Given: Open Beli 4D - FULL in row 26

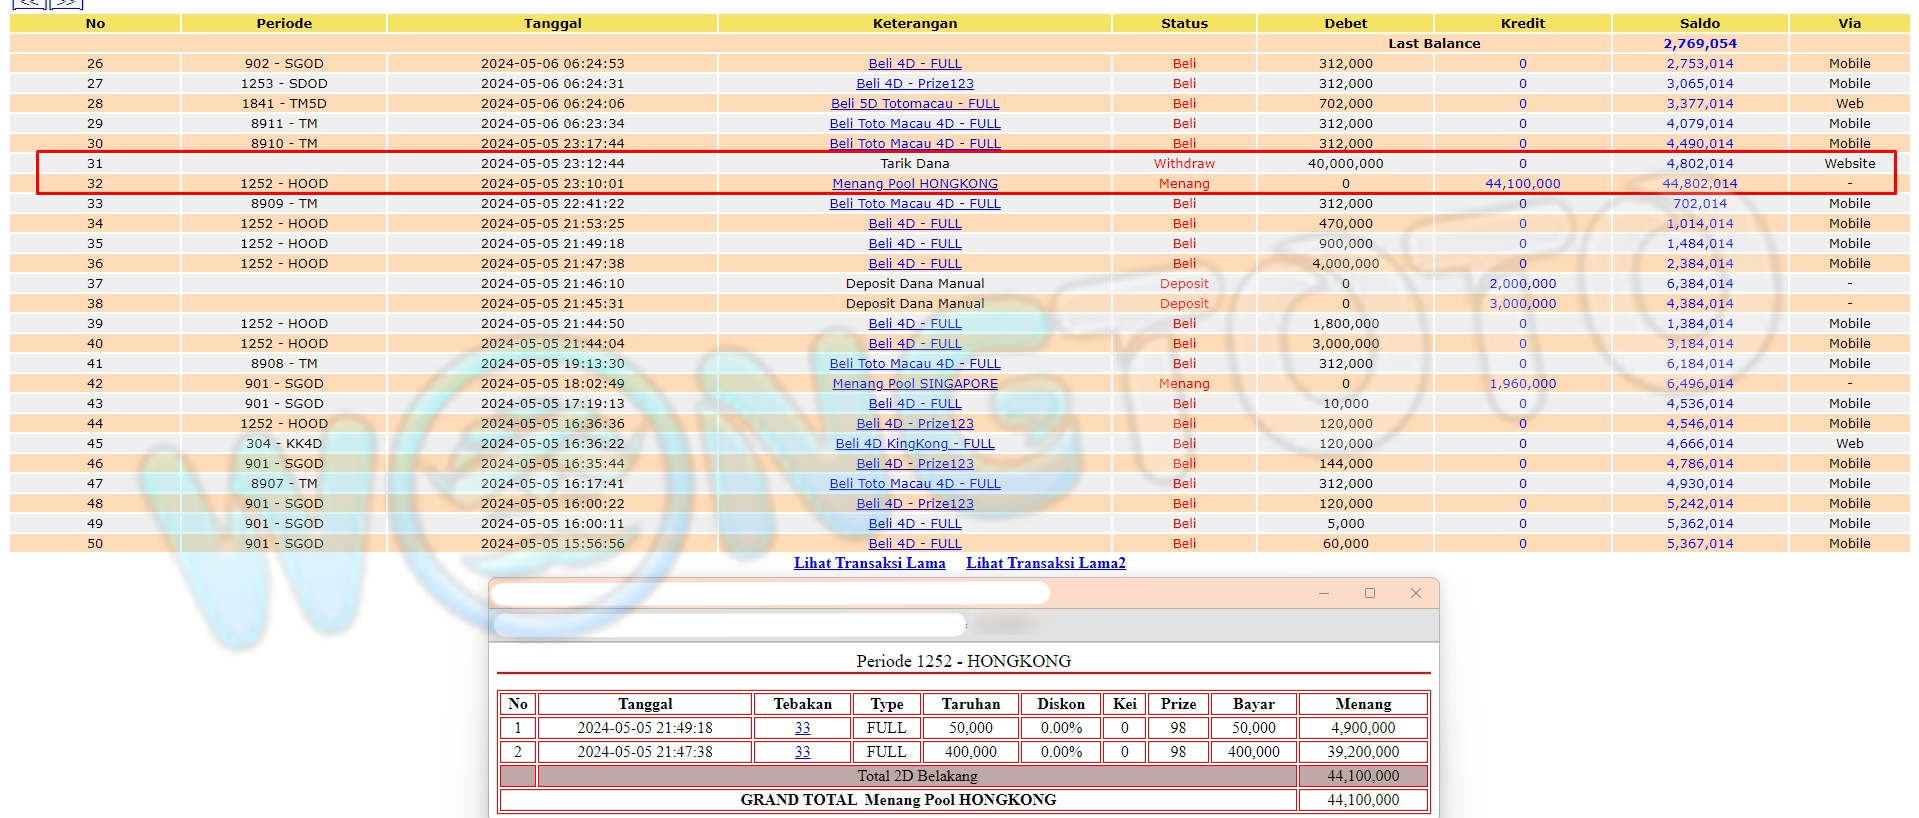Looking at the screenshot, I should pyautogui.click(x=914, y=64).
